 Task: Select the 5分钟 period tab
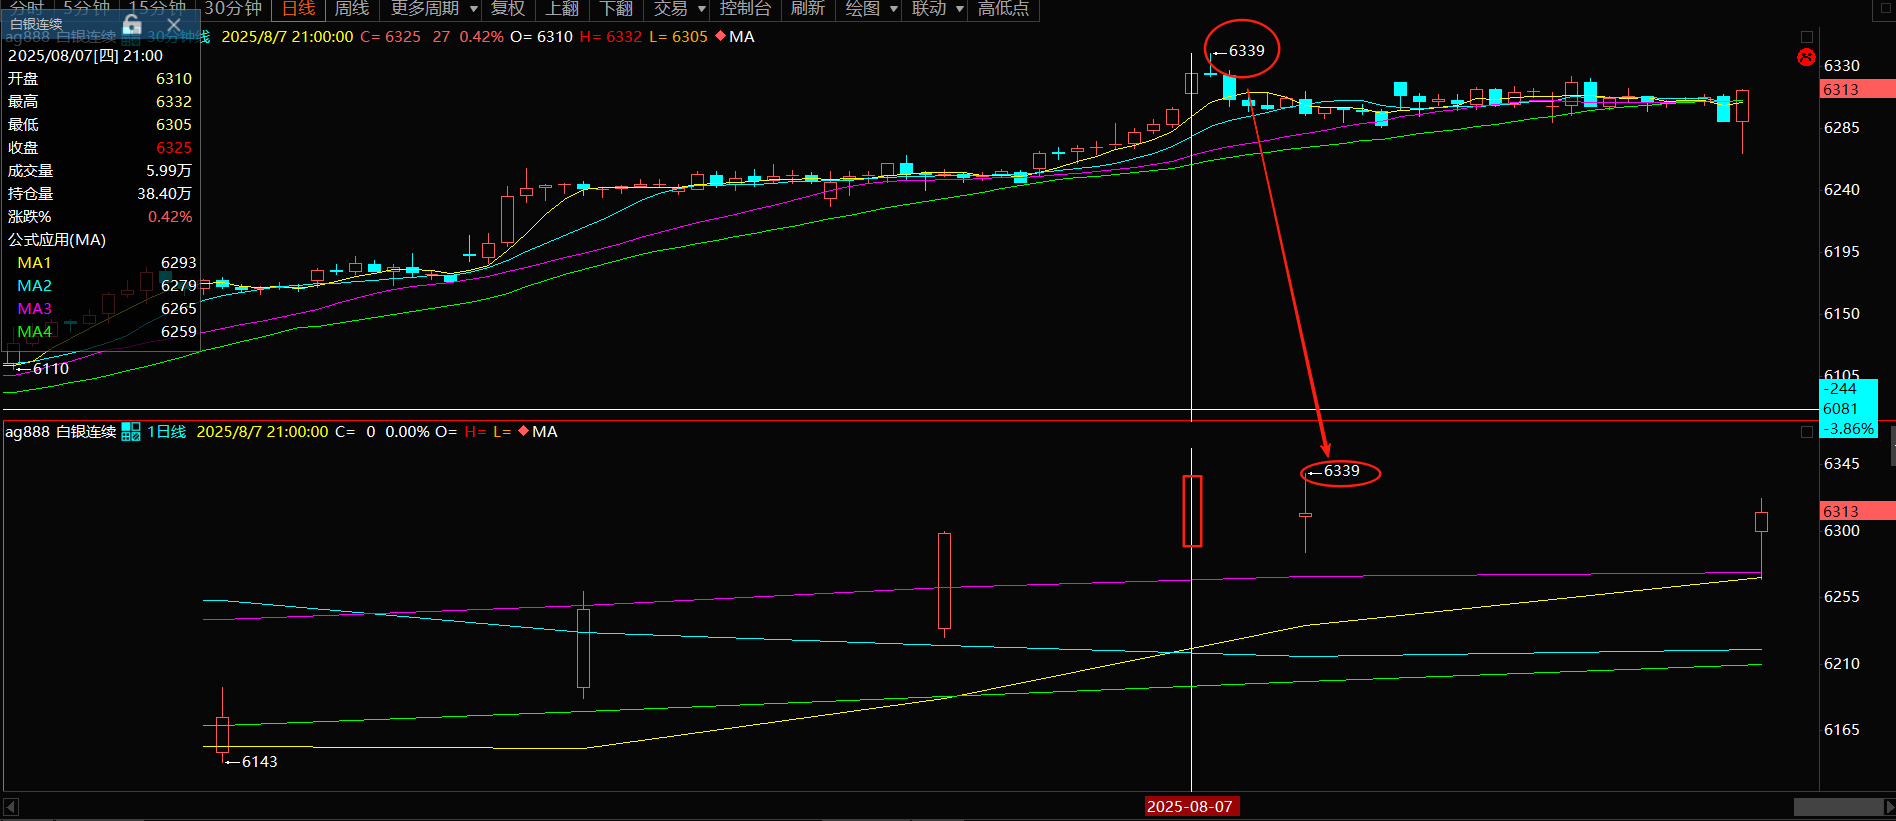[87, 8]
